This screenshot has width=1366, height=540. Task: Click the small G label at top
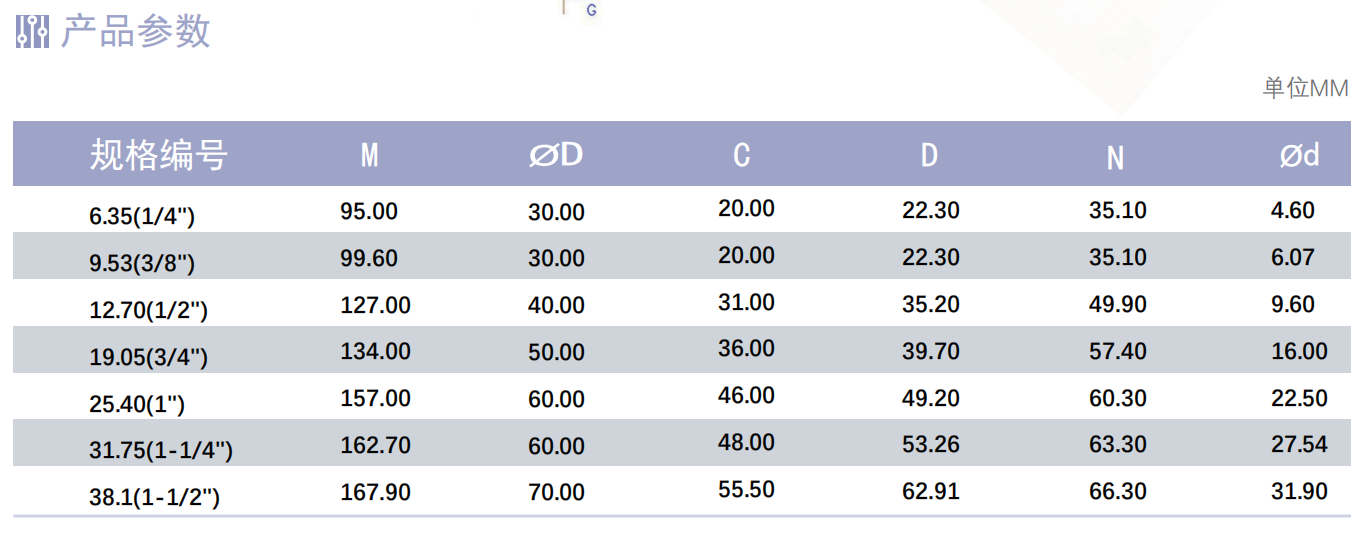(591, 10)
